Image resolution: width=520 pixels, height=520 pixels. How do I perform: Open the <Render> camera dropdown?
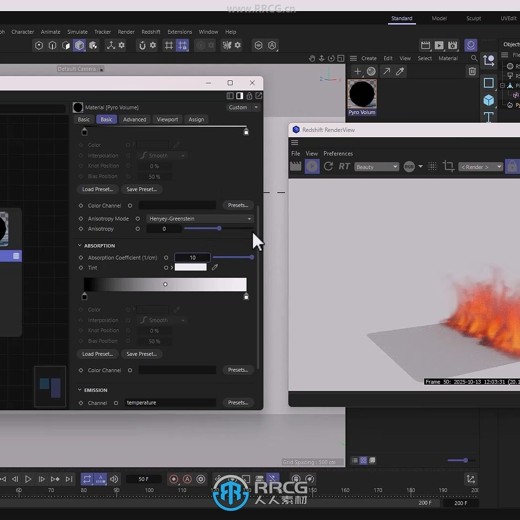[x=480, y=167]
